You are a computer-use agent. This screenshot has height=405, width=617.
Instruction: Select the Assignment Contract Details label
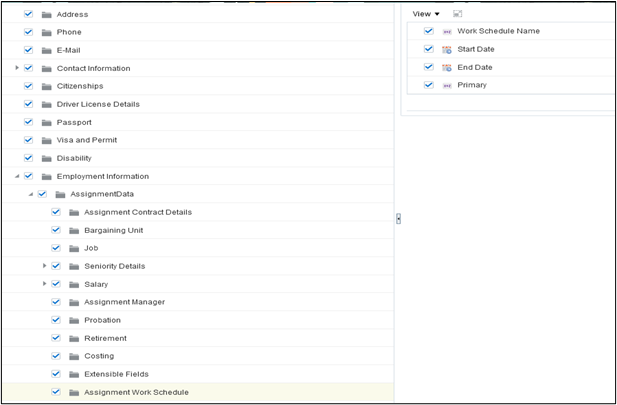138,212
